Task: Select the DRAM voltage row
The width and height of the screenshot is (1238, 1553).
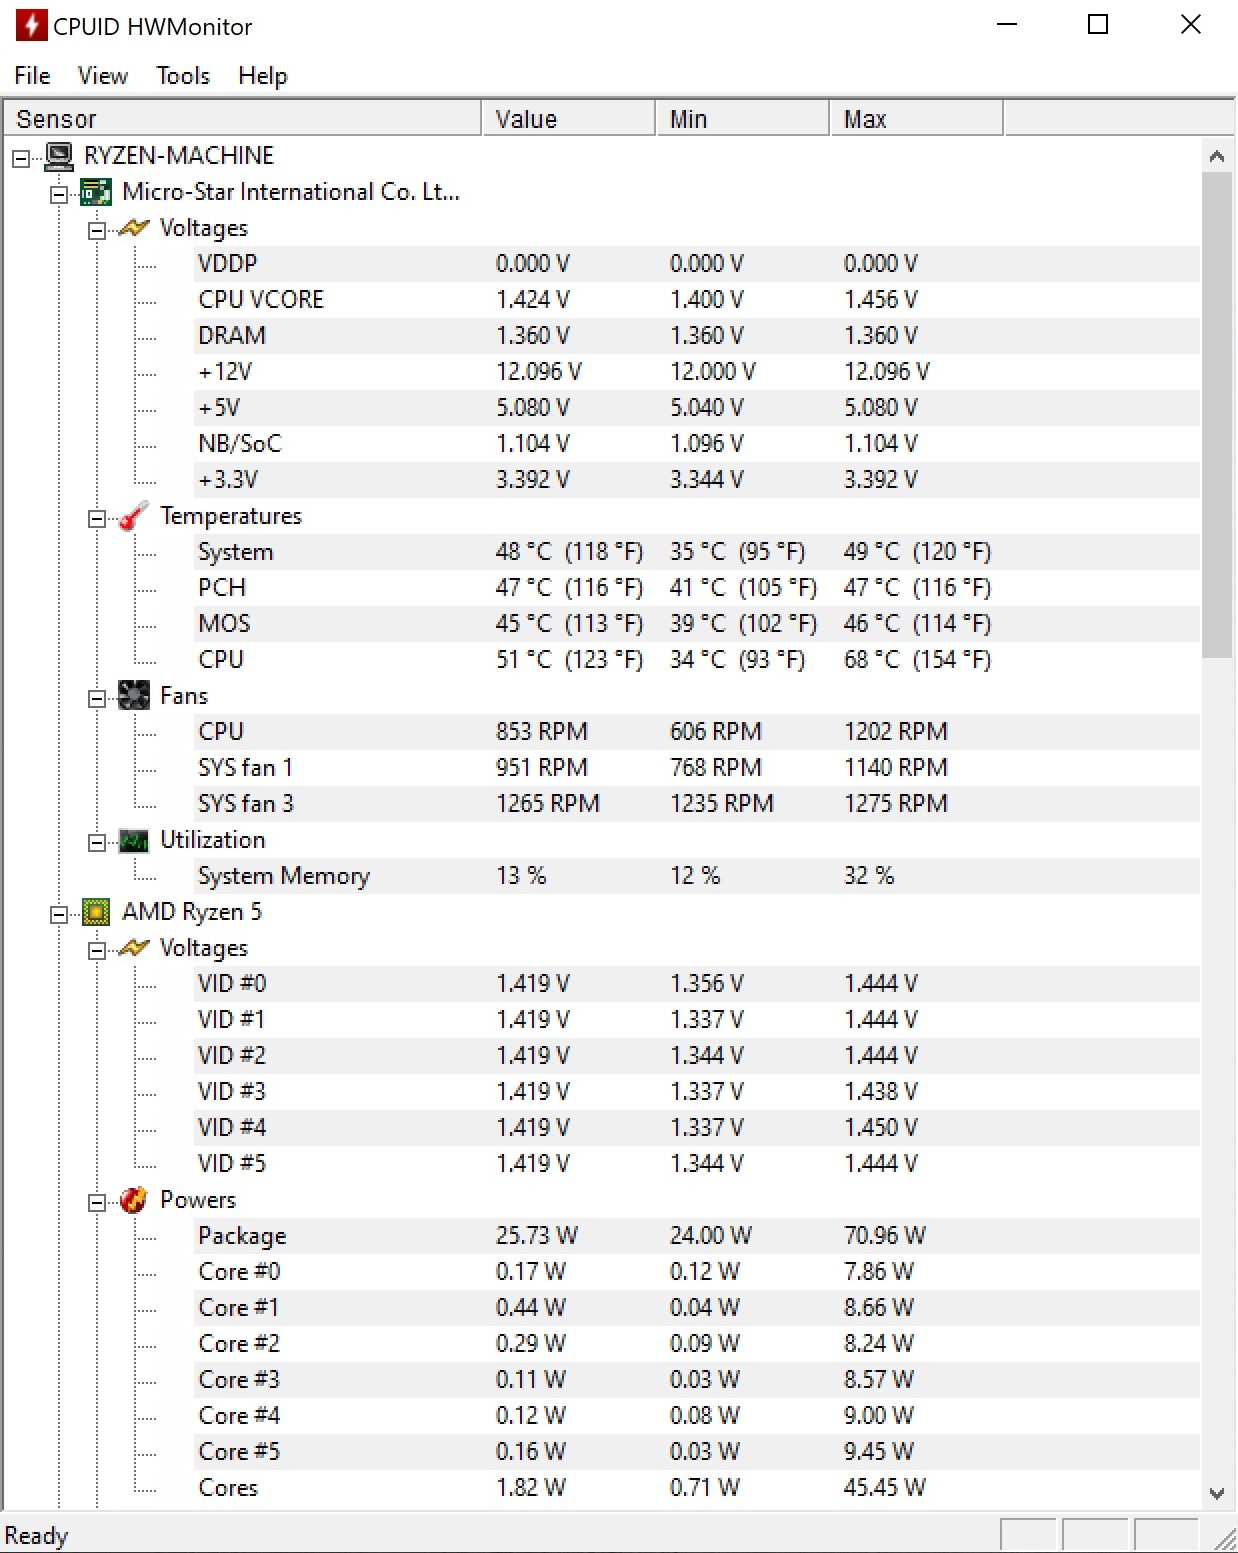Action: [698, 336]
